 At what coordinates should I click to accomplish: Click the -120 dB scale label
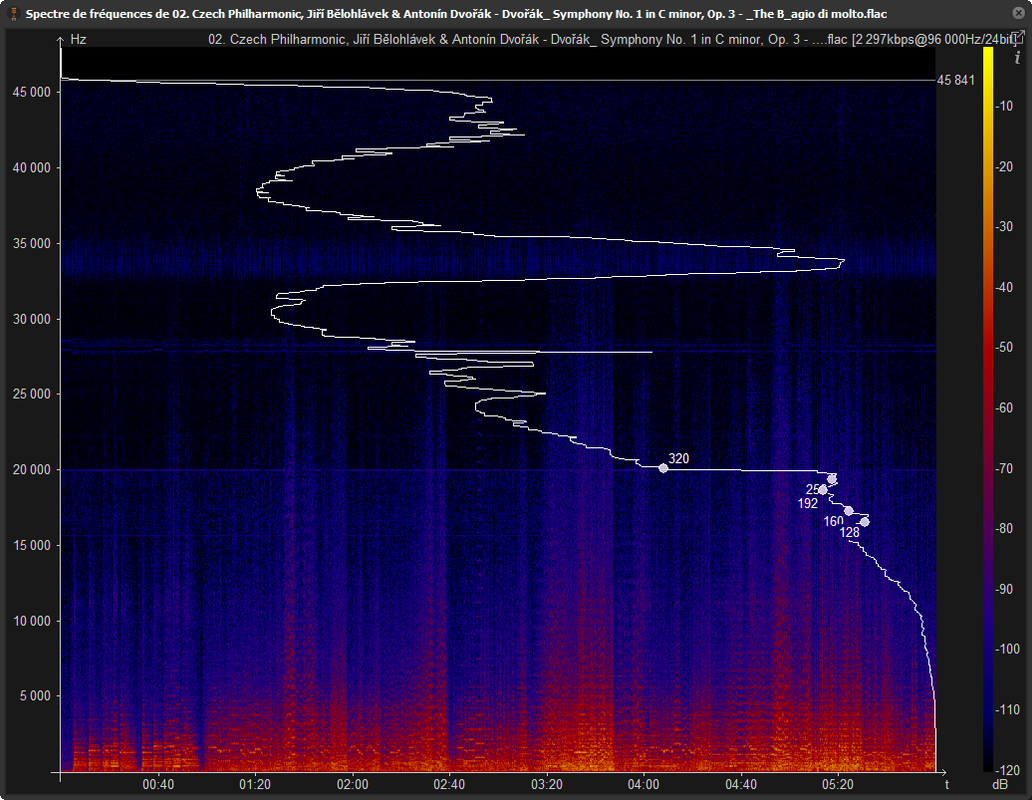point(1007,770)
